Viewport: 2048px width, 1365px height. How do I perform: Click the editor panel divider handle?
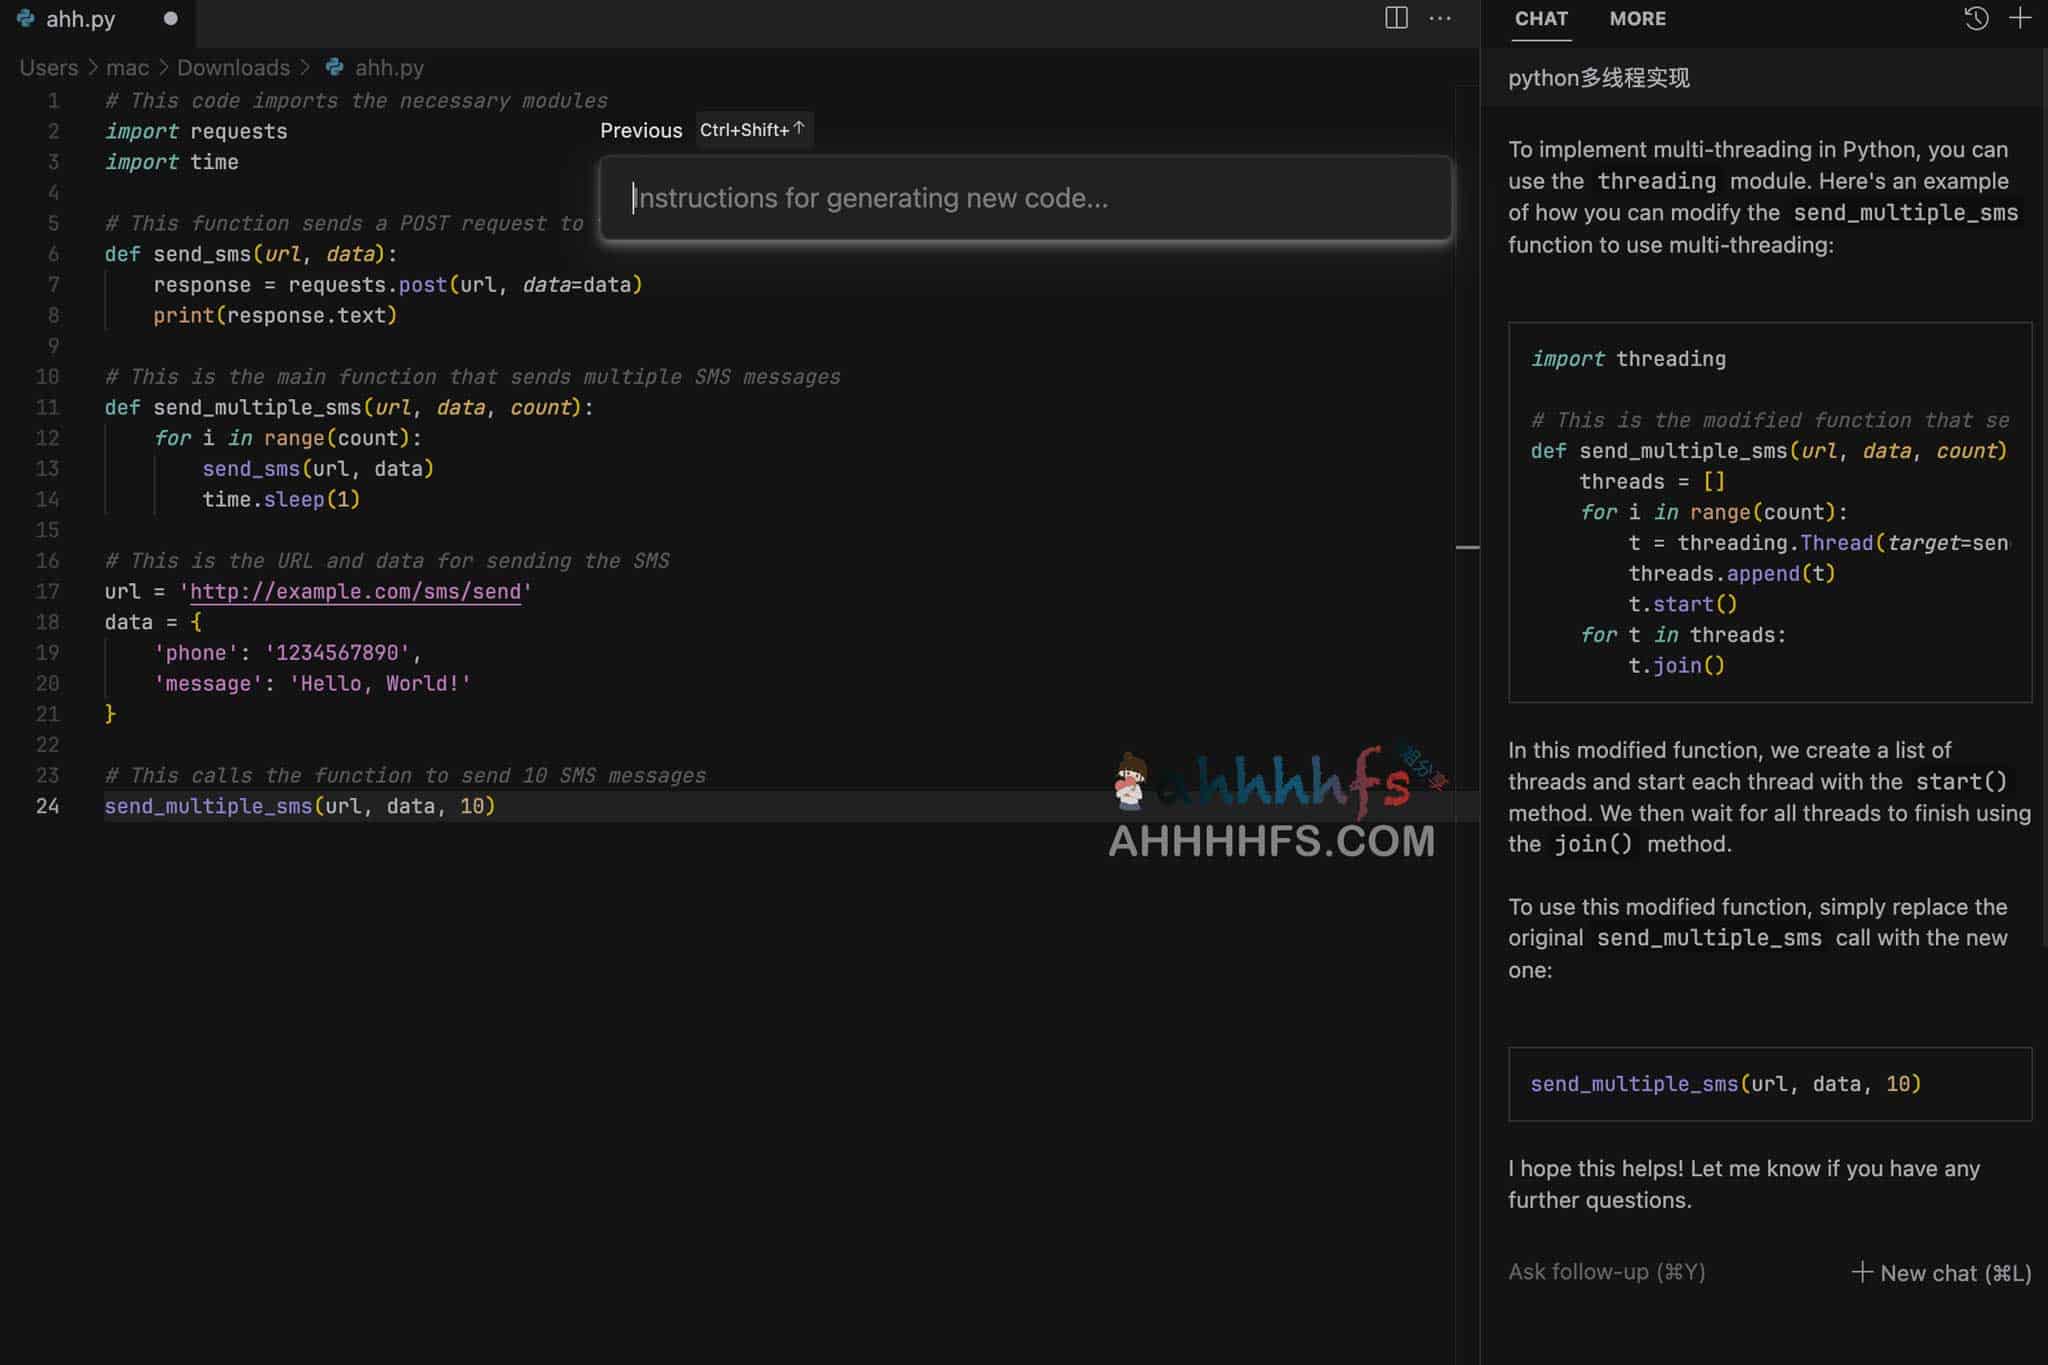point(1467,546)
